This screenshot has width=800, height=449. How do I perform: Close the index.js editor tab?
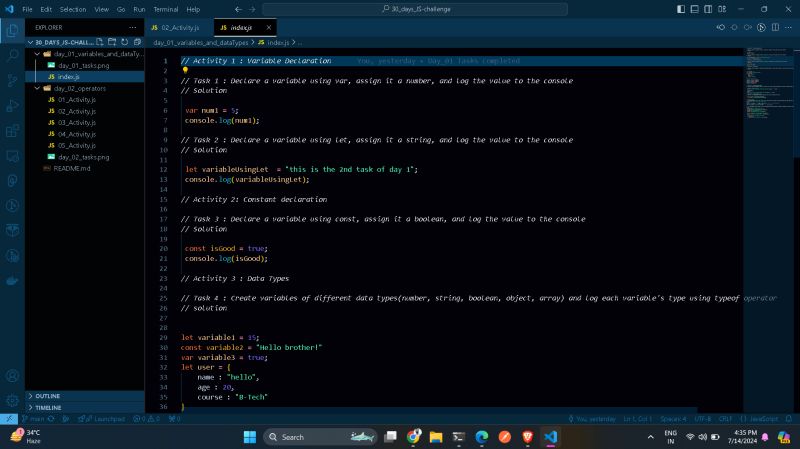(268, 28)
